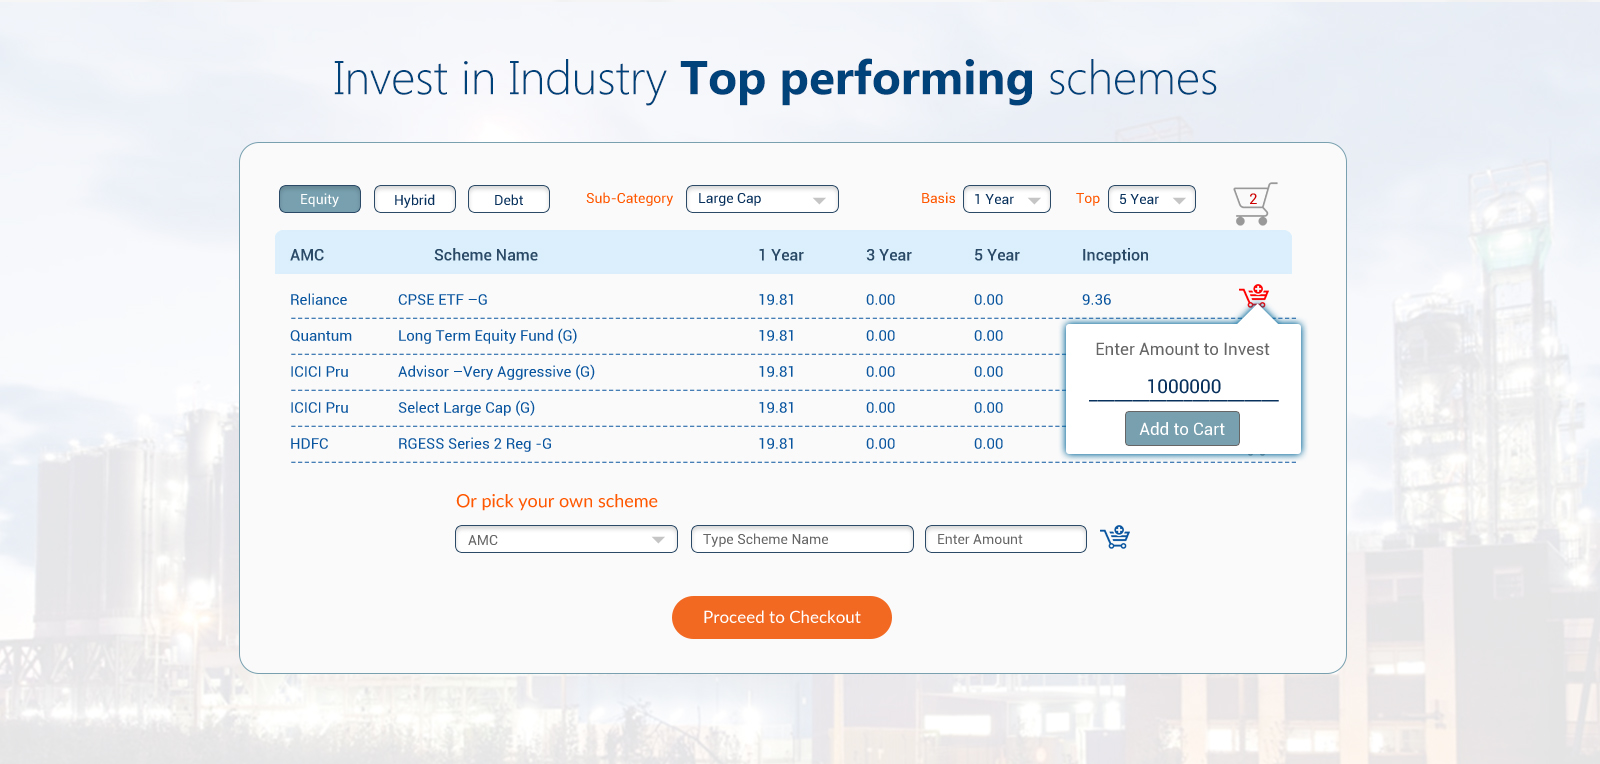Screen dimensions: 1600x764
Task: Open the AMC dropdown in pick your own scheme
Action: click(566, 540)
